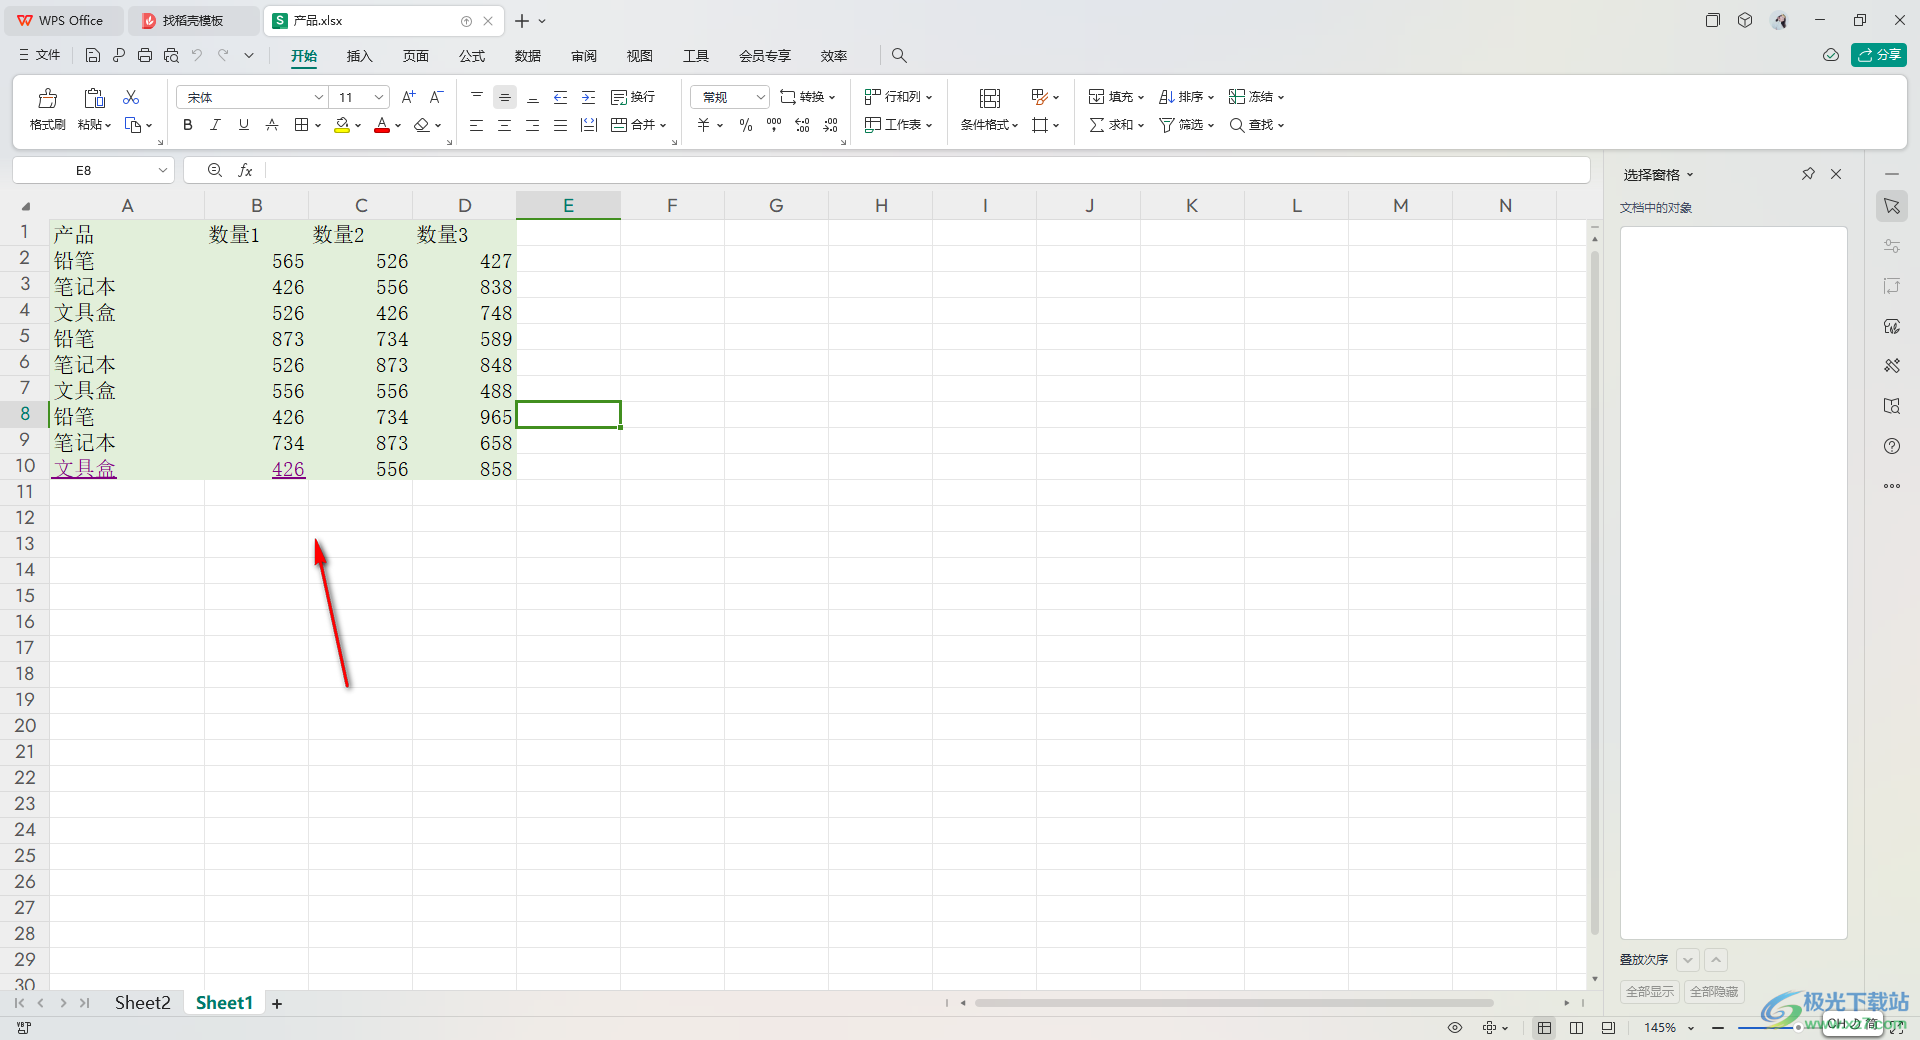The width and height of the screenshot is (1920, 1040).
Task: Click the fx insert function icon
Action: coord(245,170)
